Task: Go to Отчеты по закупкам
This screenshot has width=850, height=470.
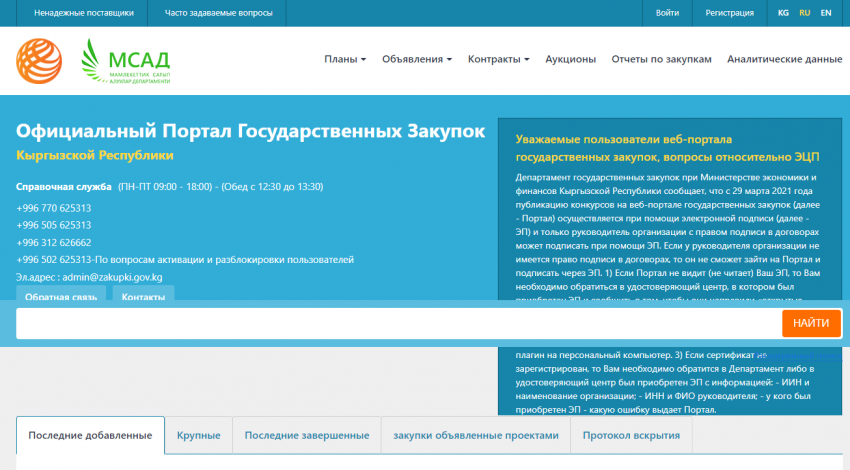Action: (661, 59)
